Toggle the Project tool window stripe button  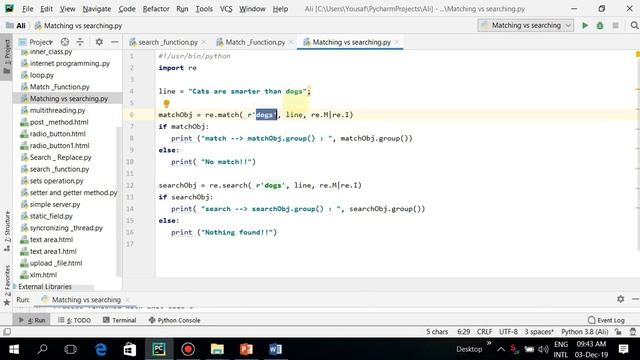point(7,56)
